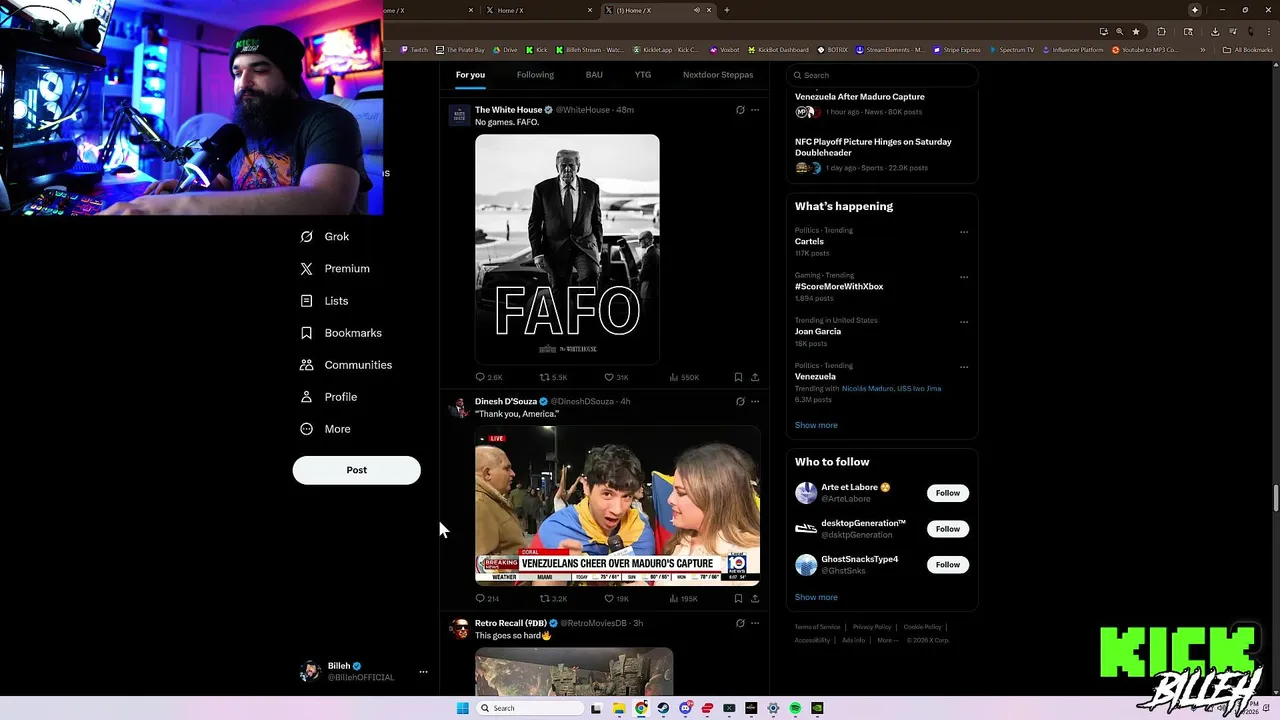Open Profile in the sidebar
The height and width of the screenshot is (720, 1280).
(328, 397)
